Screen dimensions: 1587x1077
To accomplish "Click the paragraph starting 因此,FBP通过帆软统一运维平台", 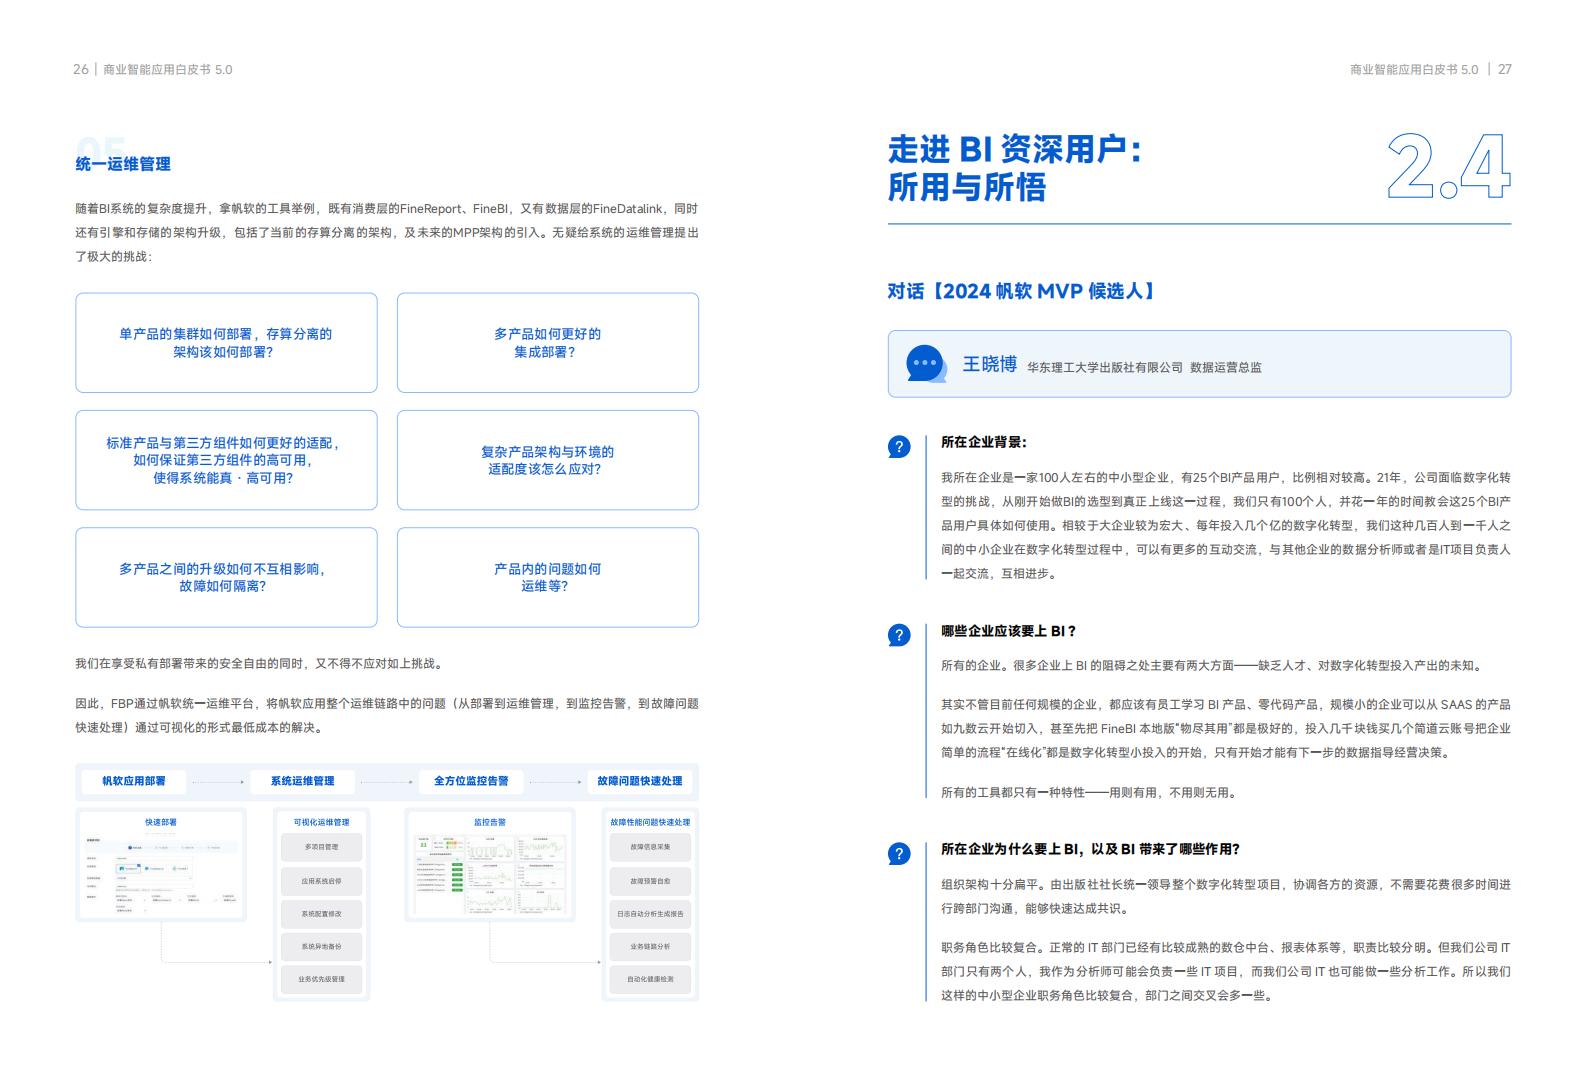I will click(387, 715).
